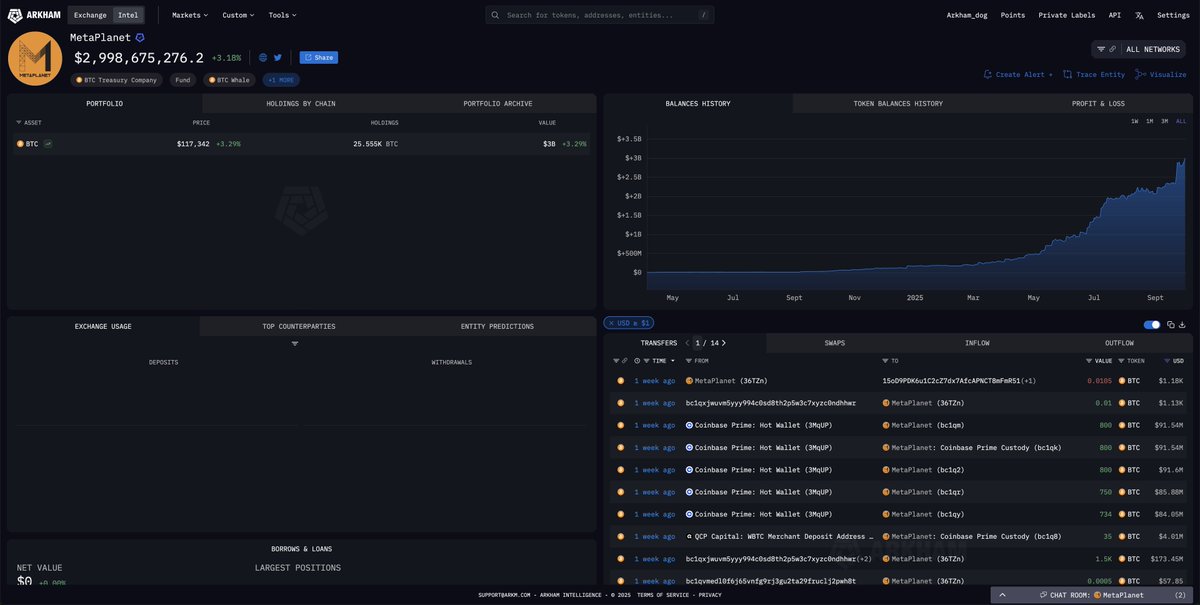This screenshot has height=605, width=1200.
Task: Click the VALUE column filter icon
Action: 1089,360
